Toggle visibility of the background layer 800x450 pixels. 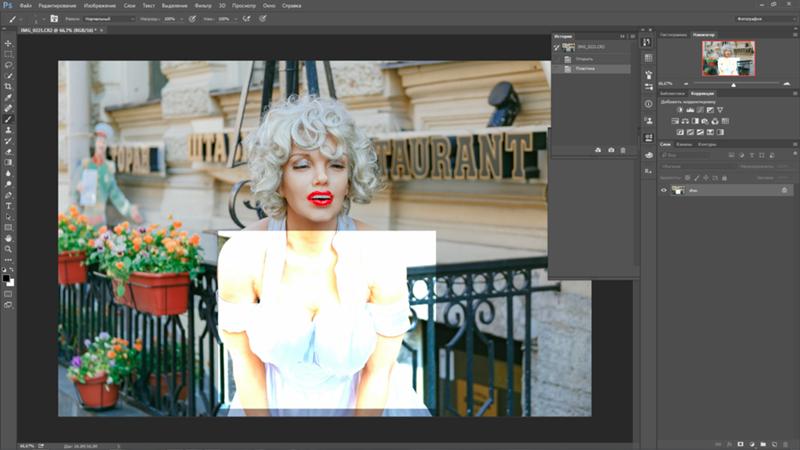tap(664, 189)
